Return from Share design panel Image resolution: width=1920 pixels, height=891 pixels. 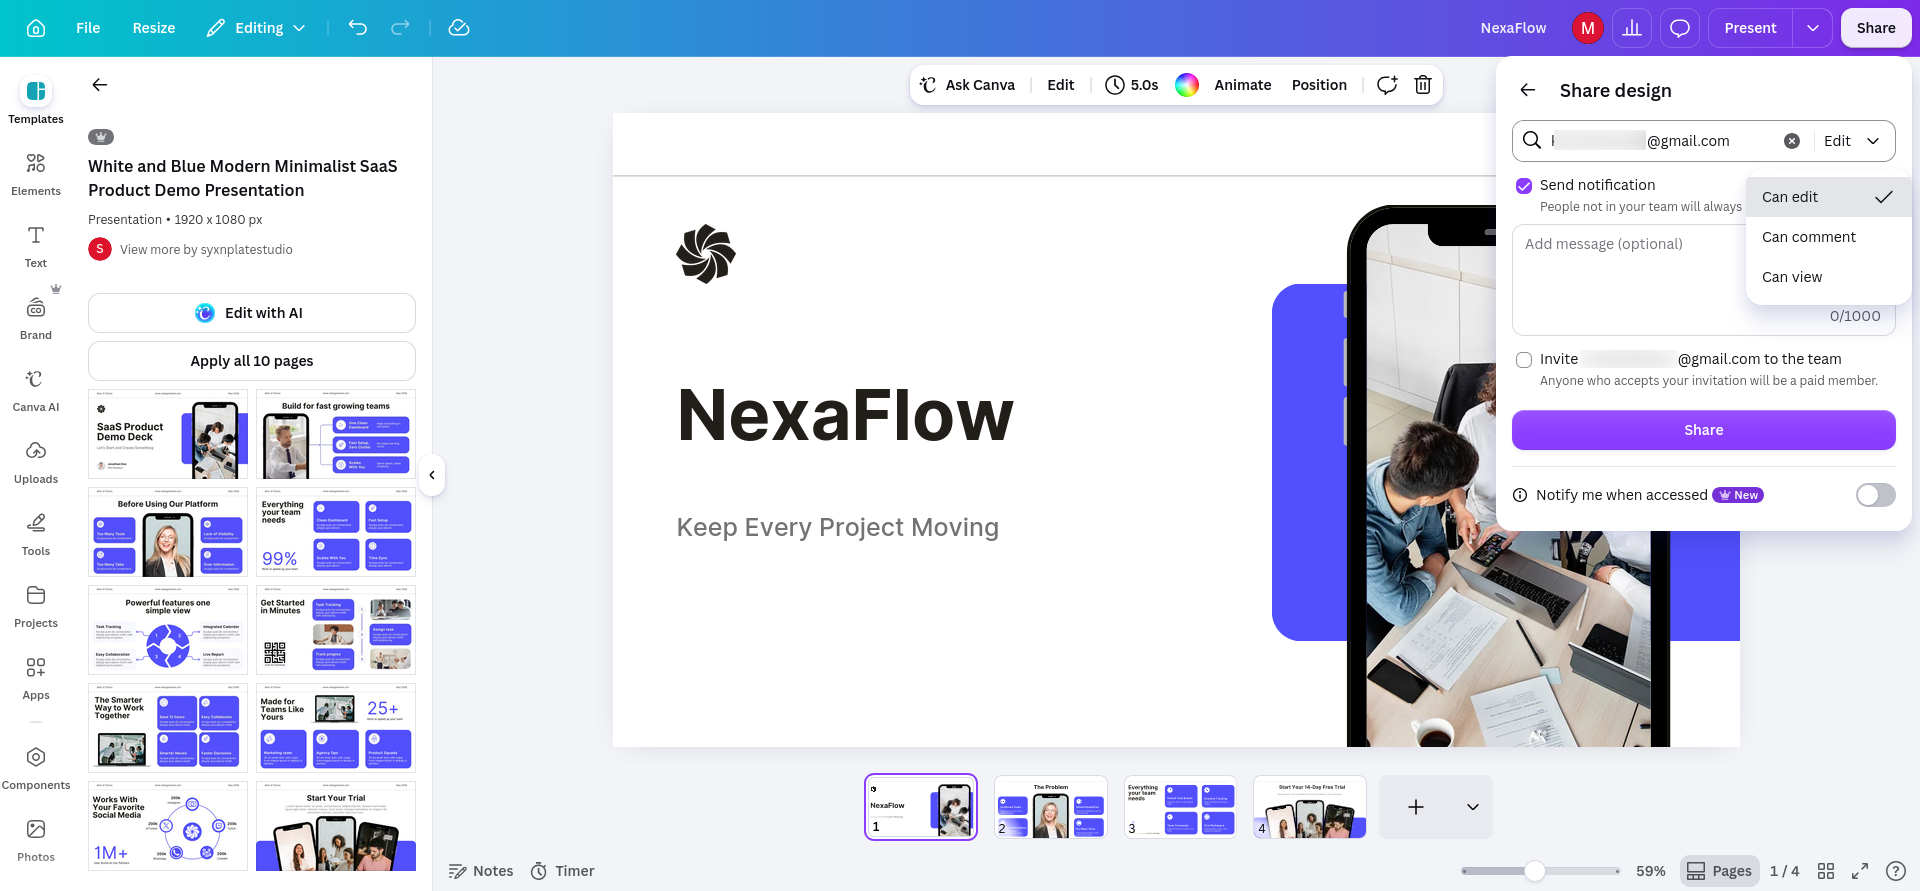1528,90
